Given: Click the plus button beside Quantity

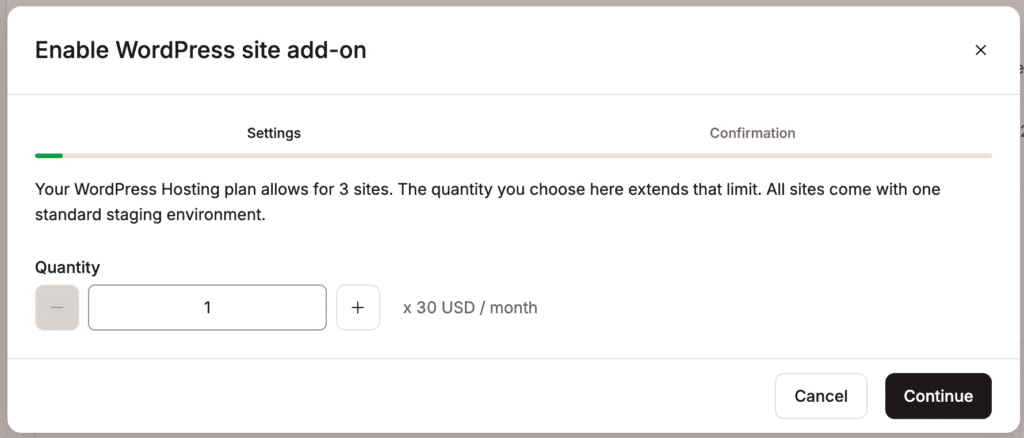Looking at the screenshot, I should (x=358, y=307).
